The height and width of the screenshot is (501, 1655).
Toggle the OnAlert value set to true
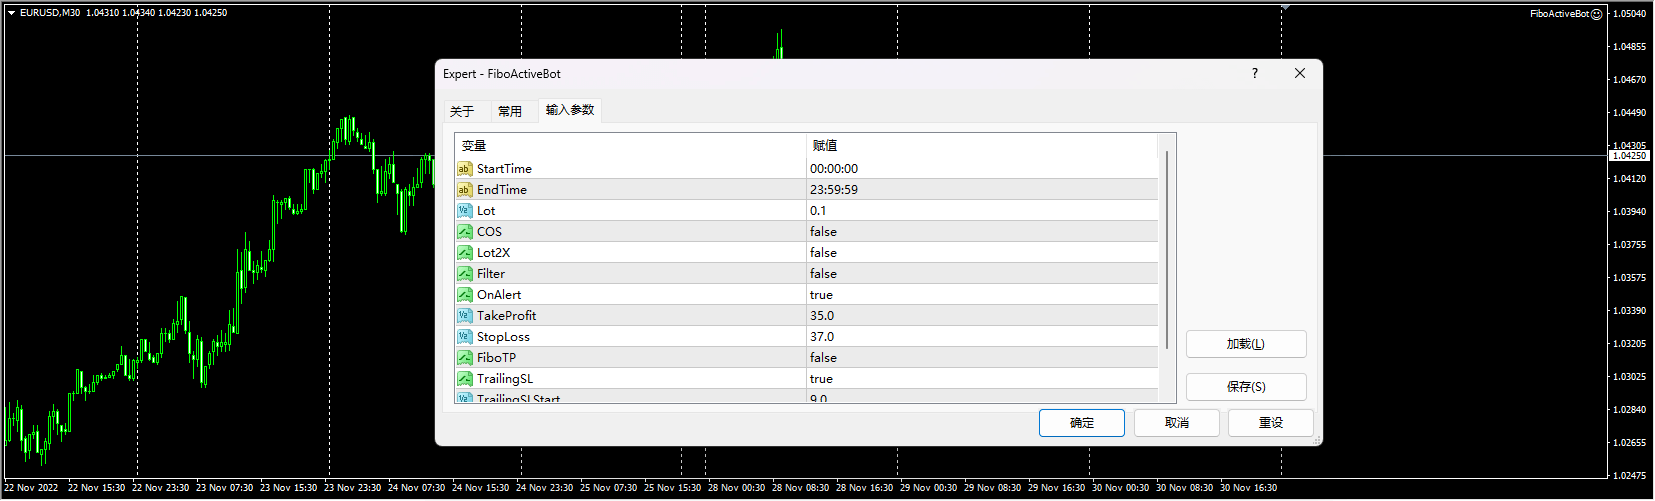(x=821, y=295)
